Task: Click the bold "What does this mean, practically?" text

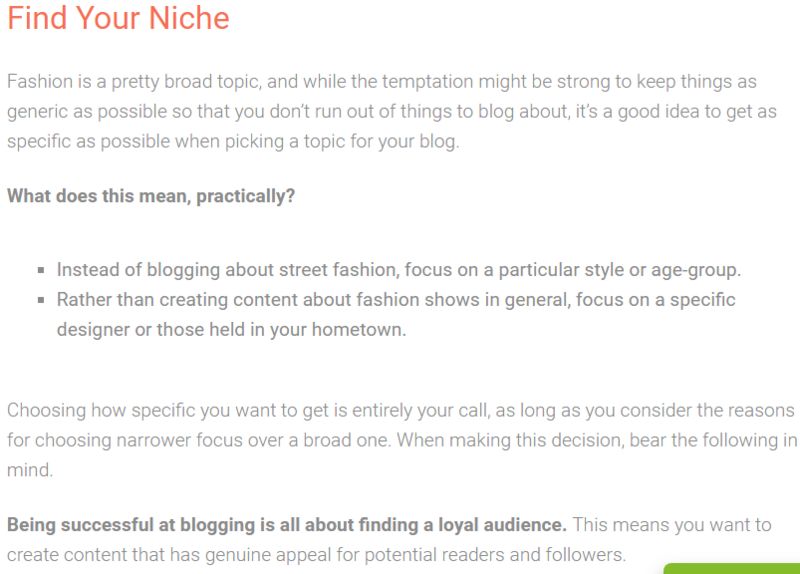Action: pos(151,196)
